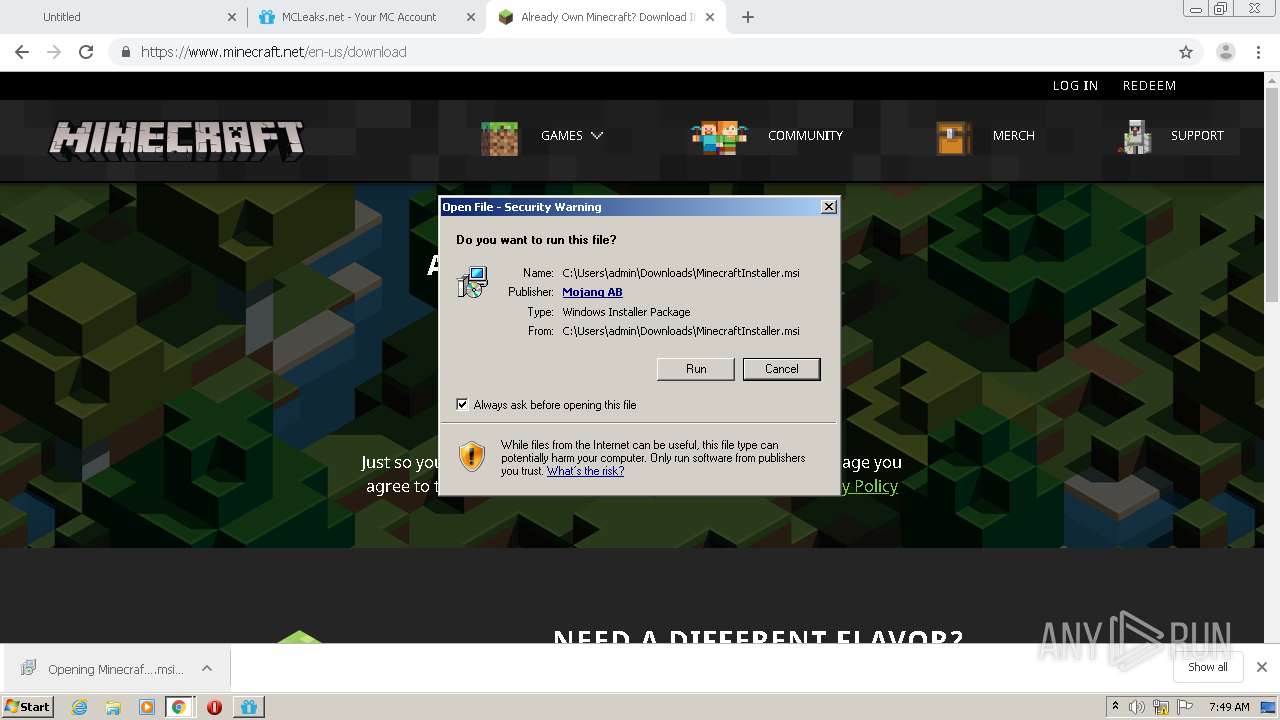Open the Chrome three-dot menu

point(1259,52)
